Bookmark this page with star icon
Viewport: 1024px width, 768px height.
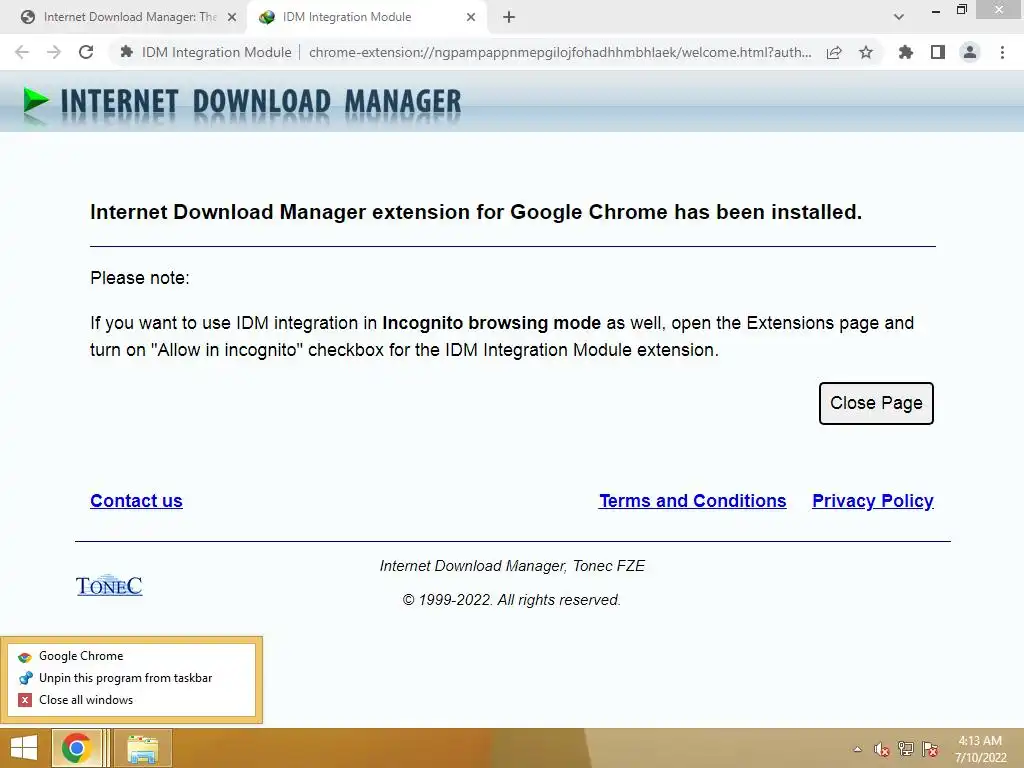[866, 52]
